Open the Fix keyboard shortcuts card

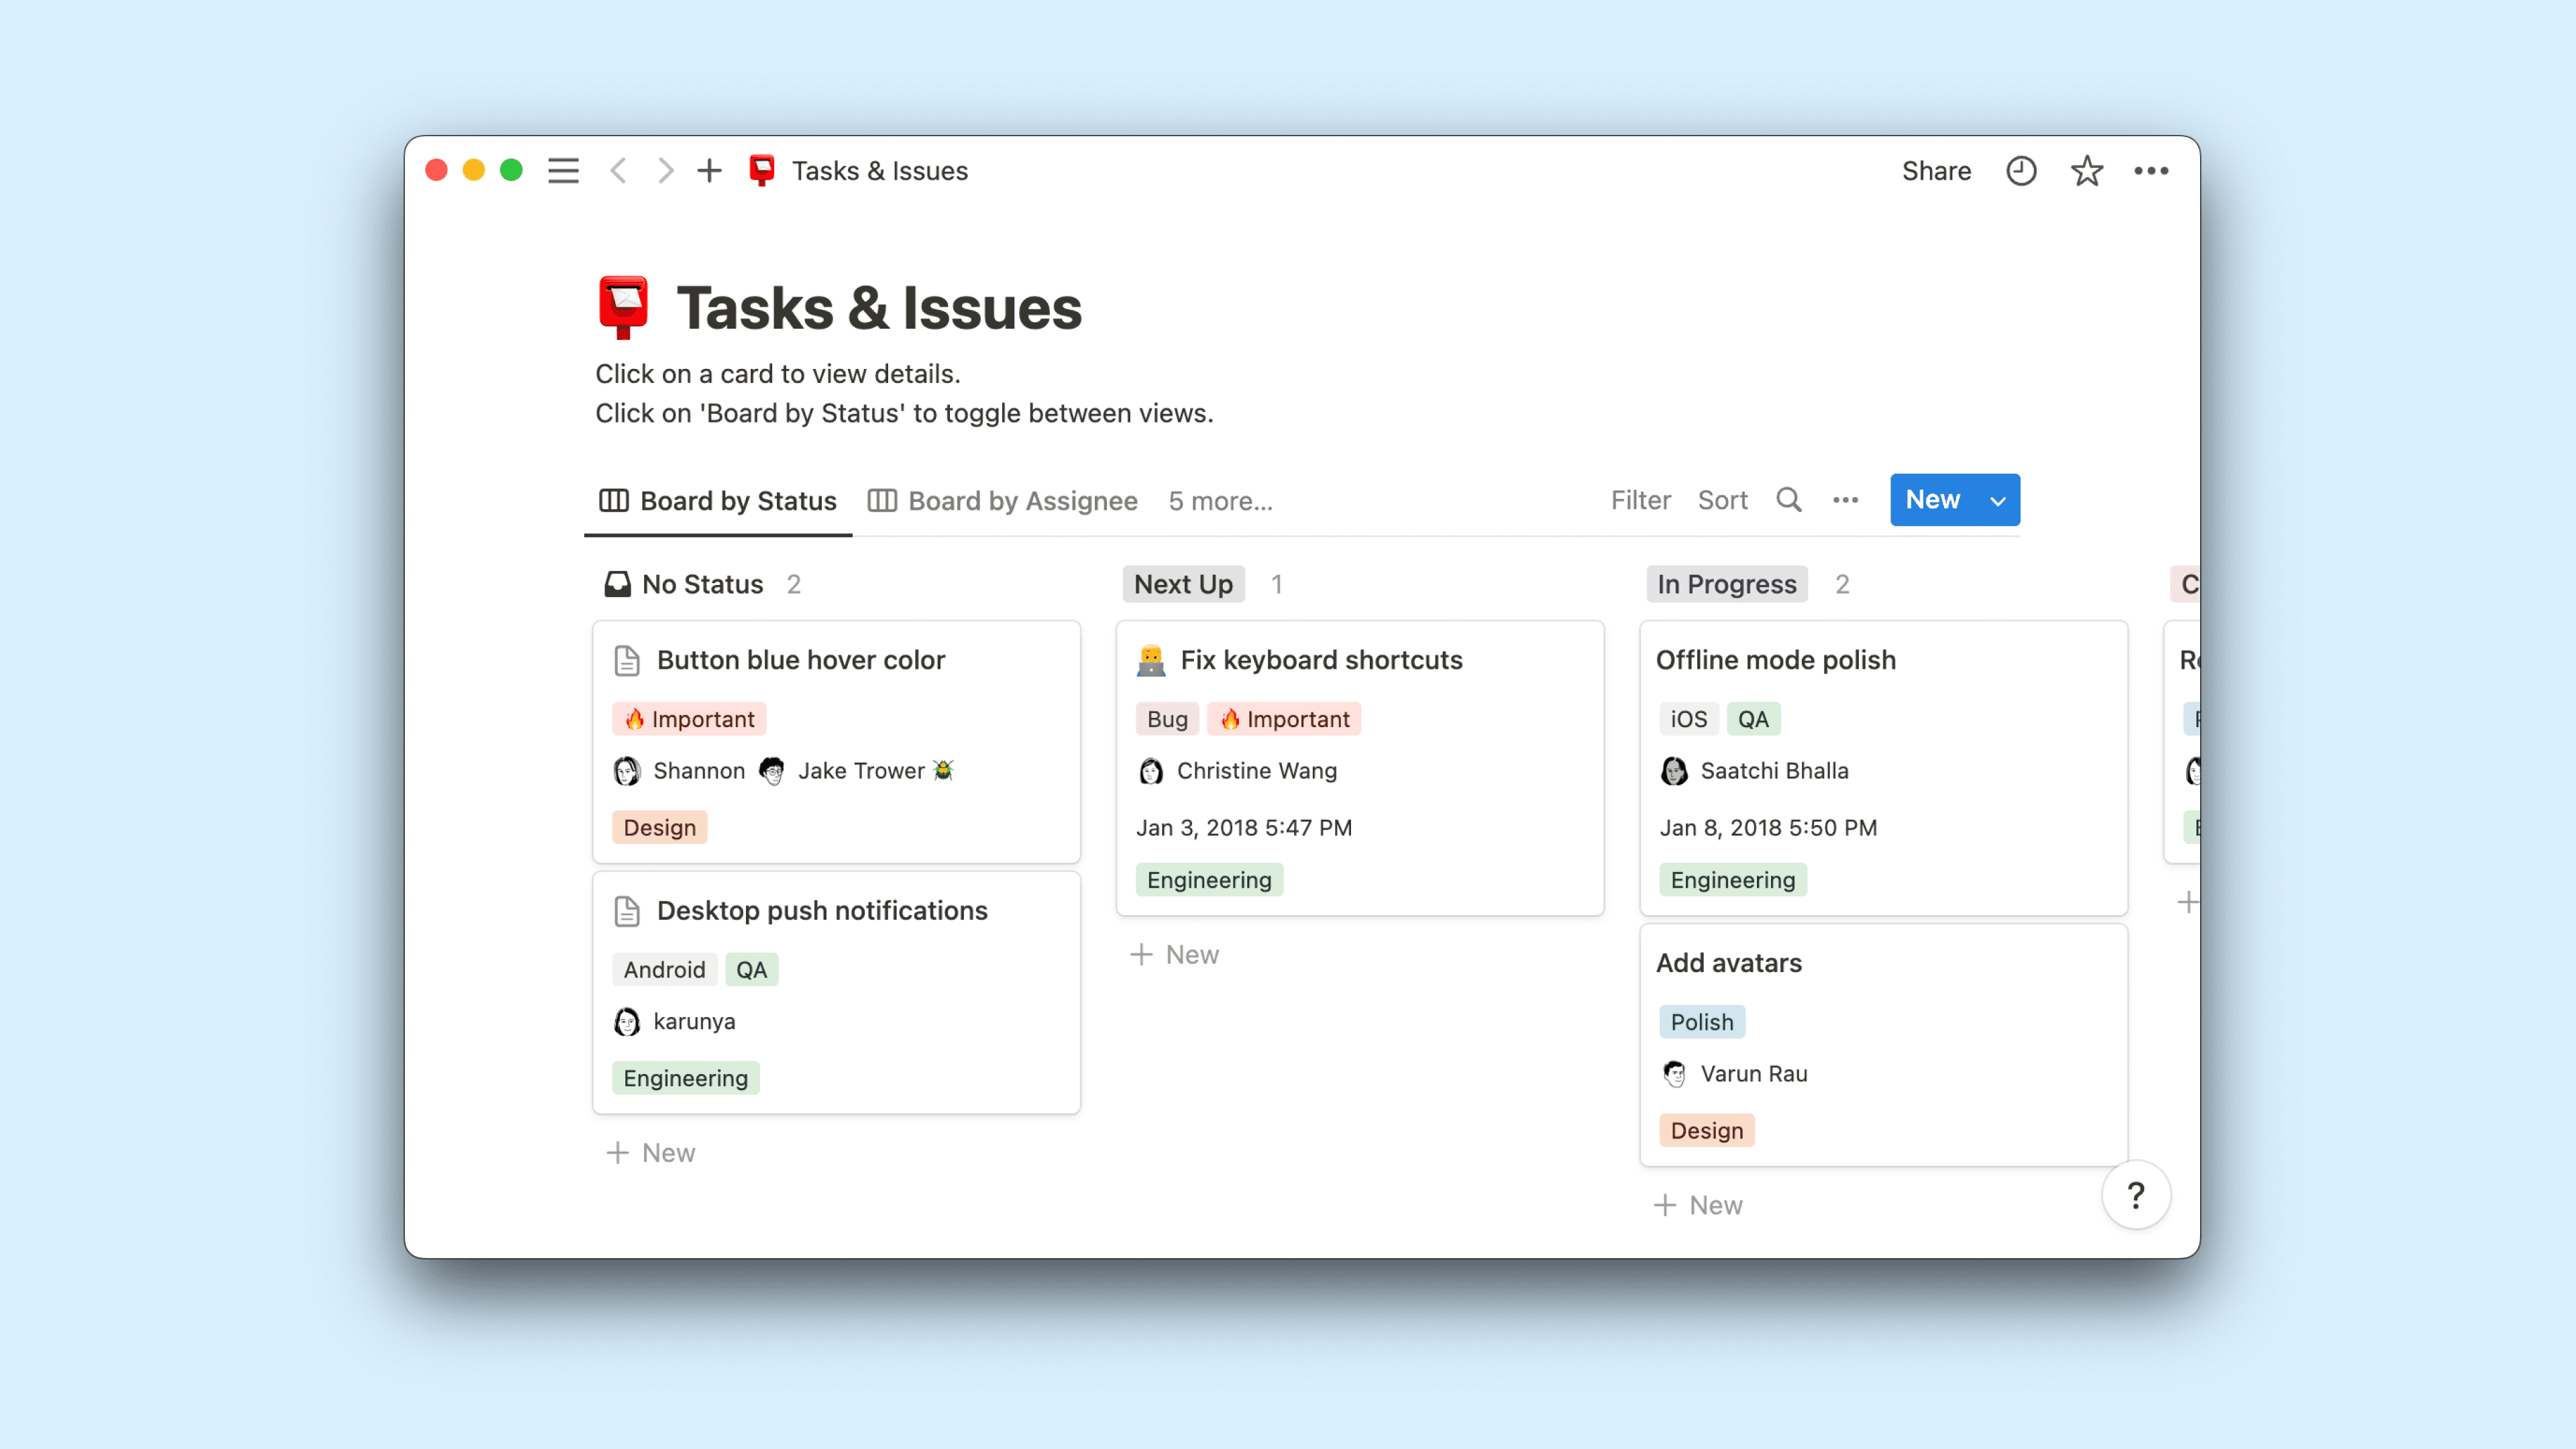1320,660
